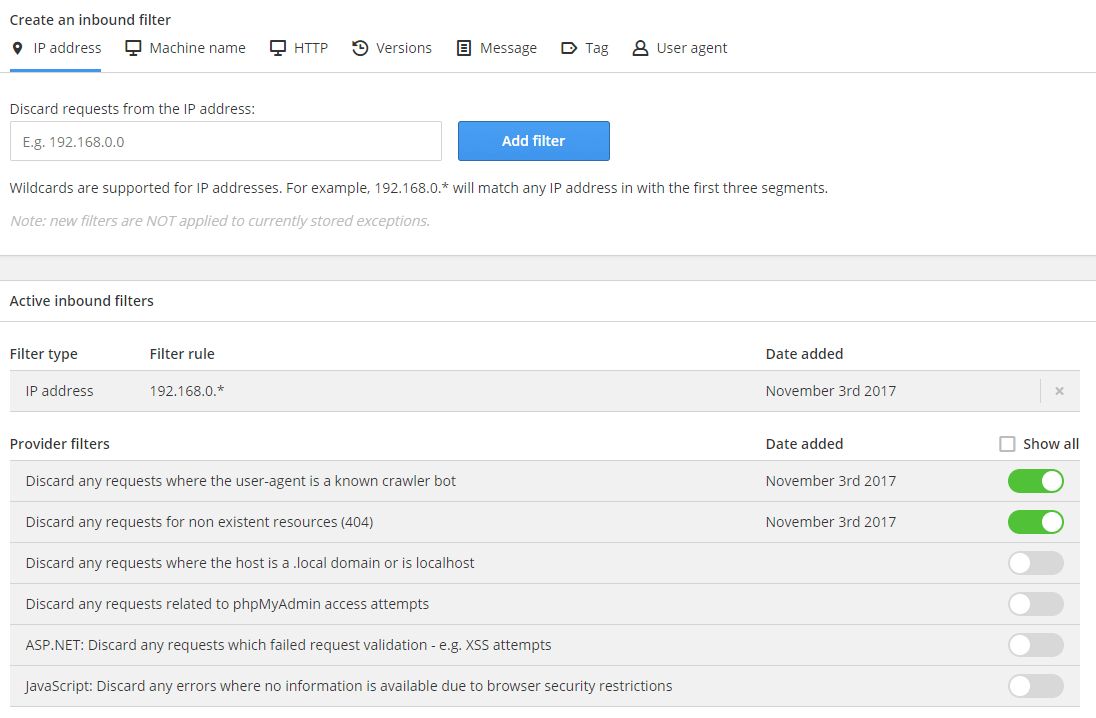This screenshot has width=1096, height=718.
Task: Check the Show all checkbox
Action: coord(1007,444)
